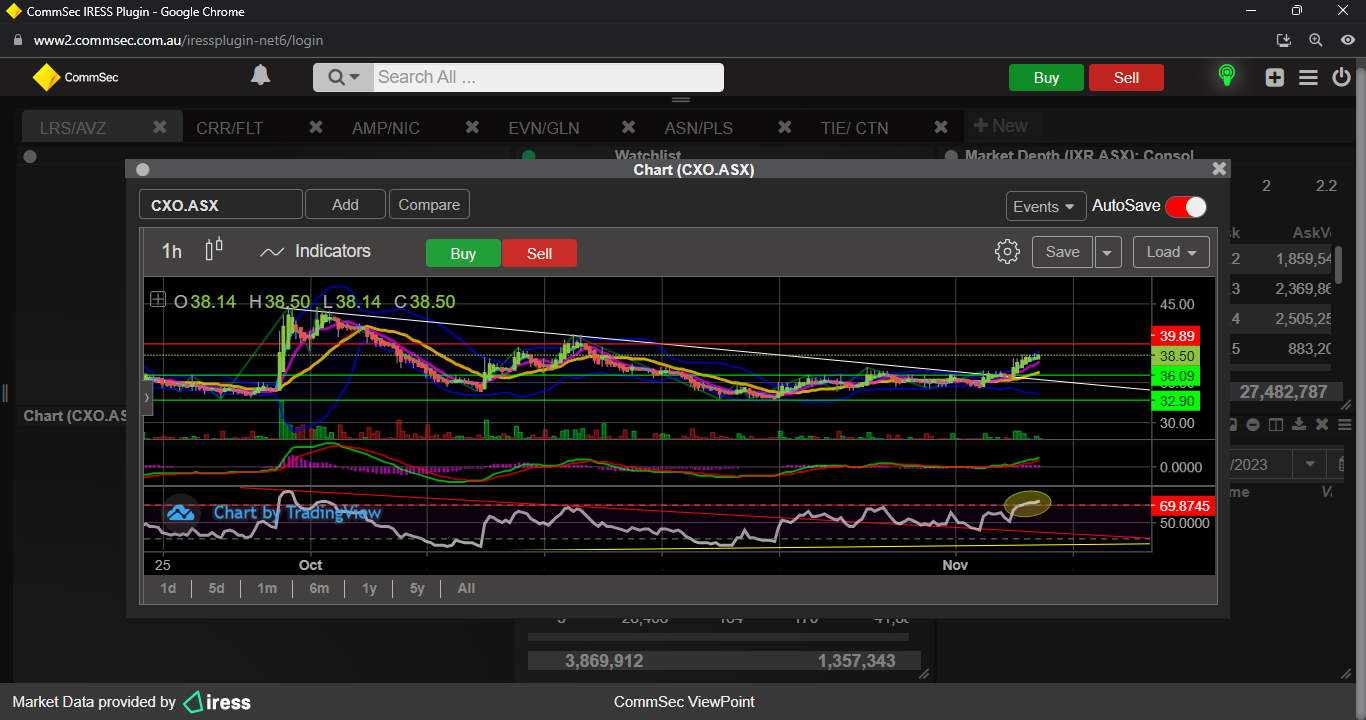This screenshot has height=720, width=1366.
Task: Click the top bar Buy button
Action: point(1046,78)
